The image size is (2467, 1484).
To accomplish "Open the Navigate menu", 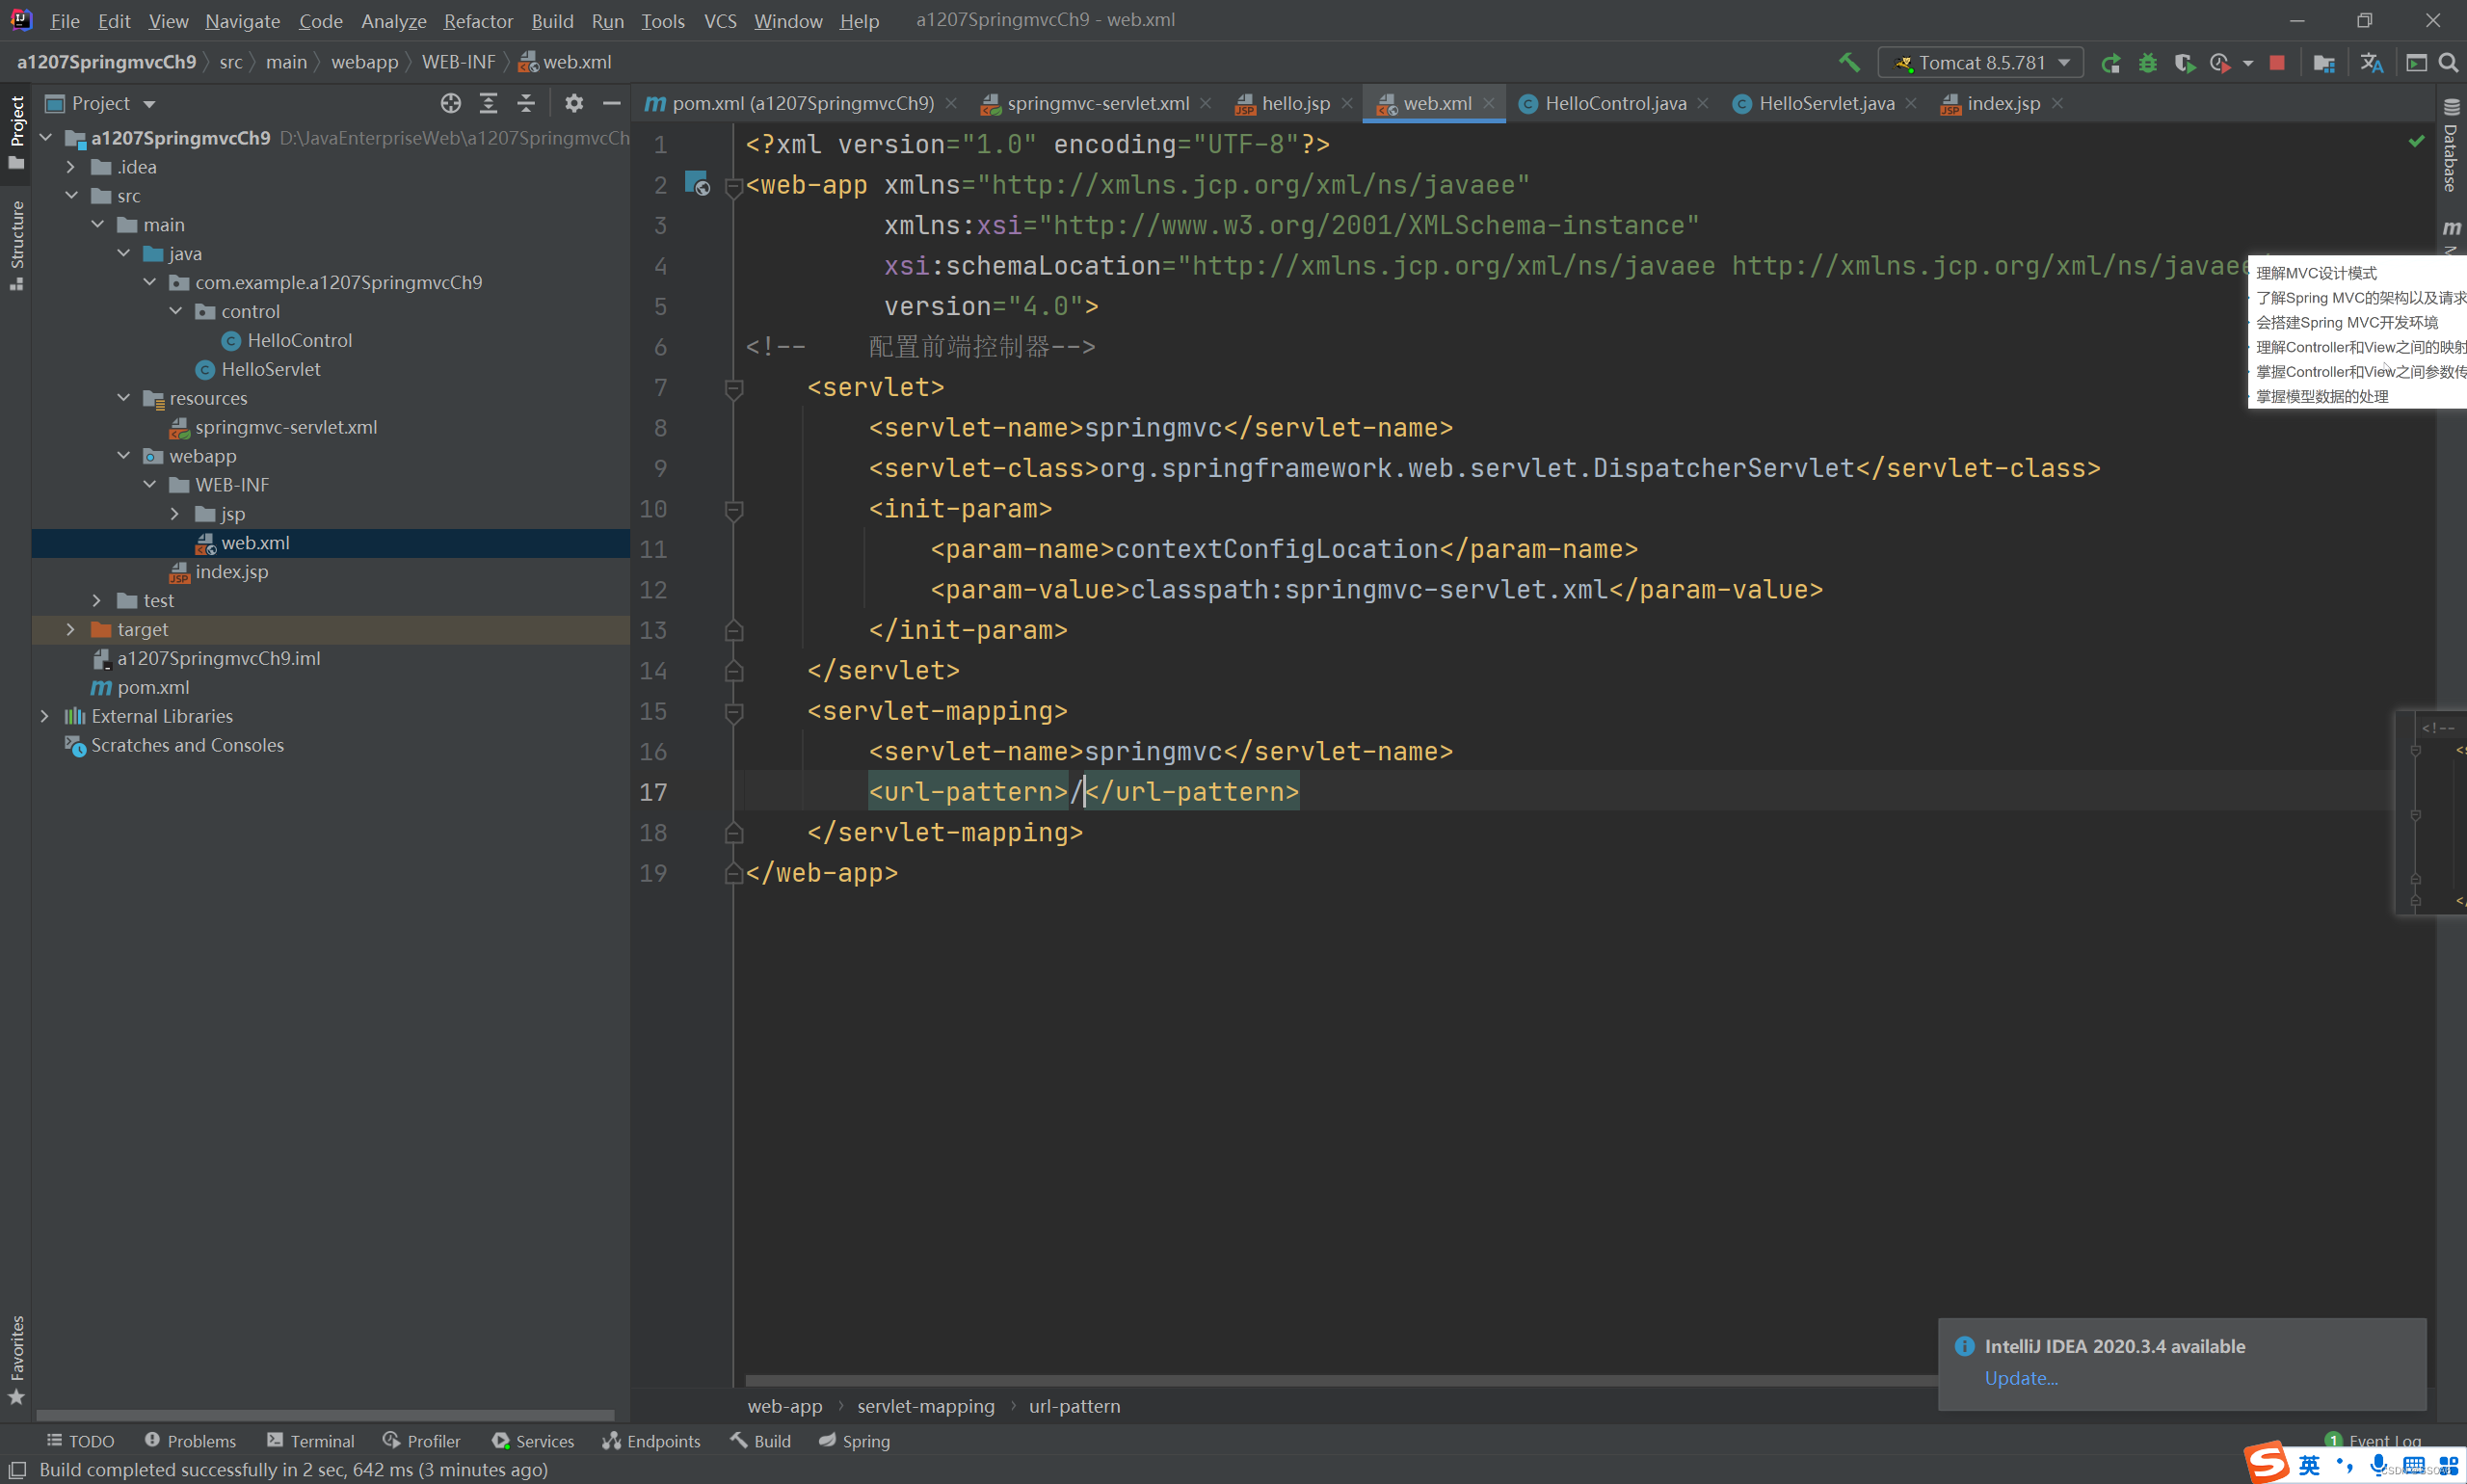I will pyautogui.click(x=242, y=21).
